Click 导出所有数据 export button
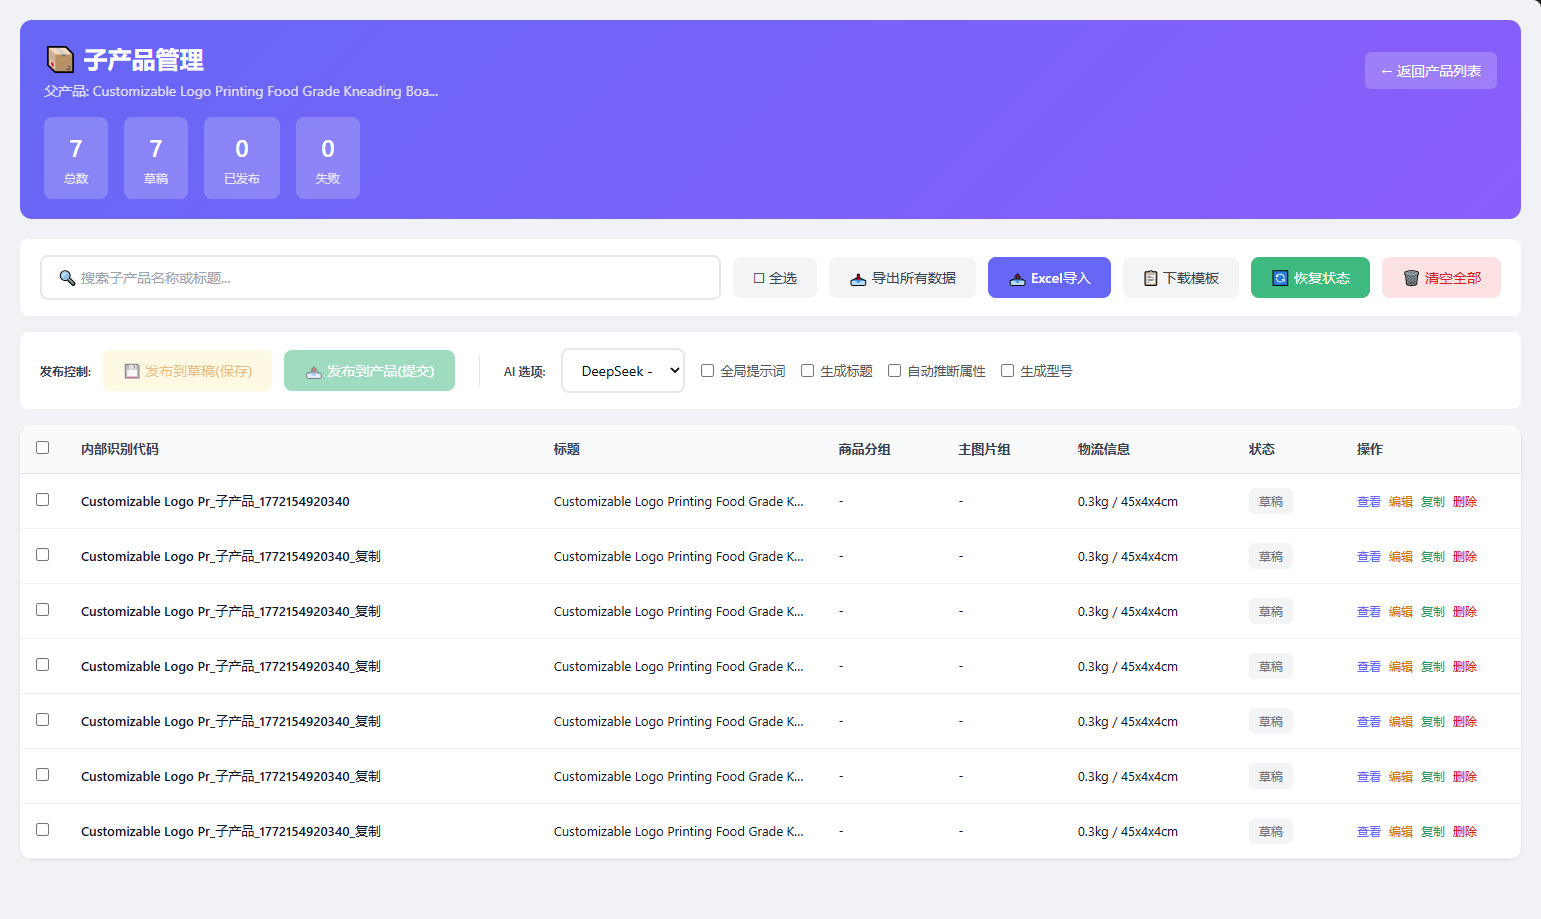 [x=902, y=278]
